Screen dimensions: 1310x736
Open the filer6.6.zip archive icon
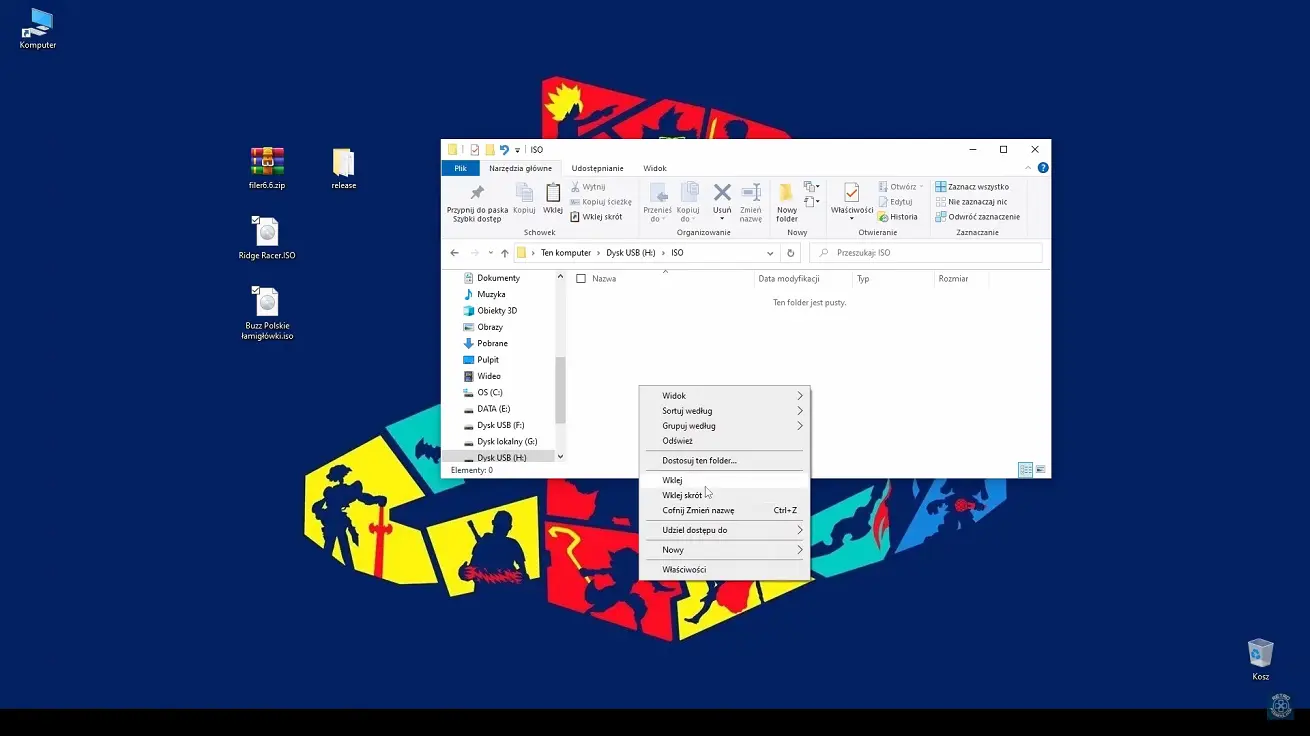tap(267, 165)
